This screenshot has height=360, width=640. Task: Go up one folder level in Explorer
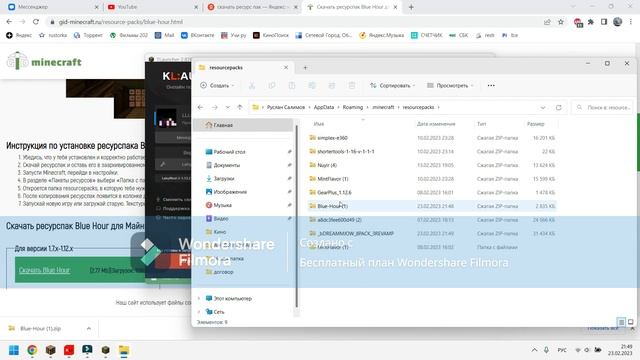point(240,107)
